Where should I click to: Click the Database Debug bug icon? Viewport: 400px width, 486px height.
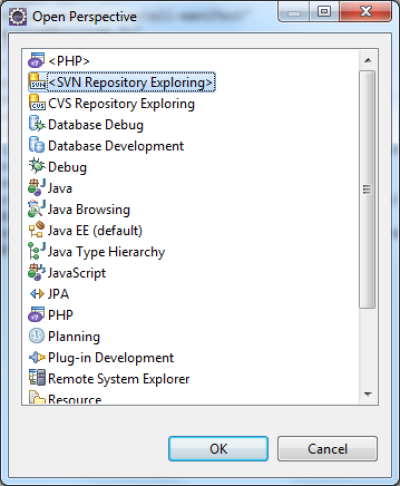point(37,124)
